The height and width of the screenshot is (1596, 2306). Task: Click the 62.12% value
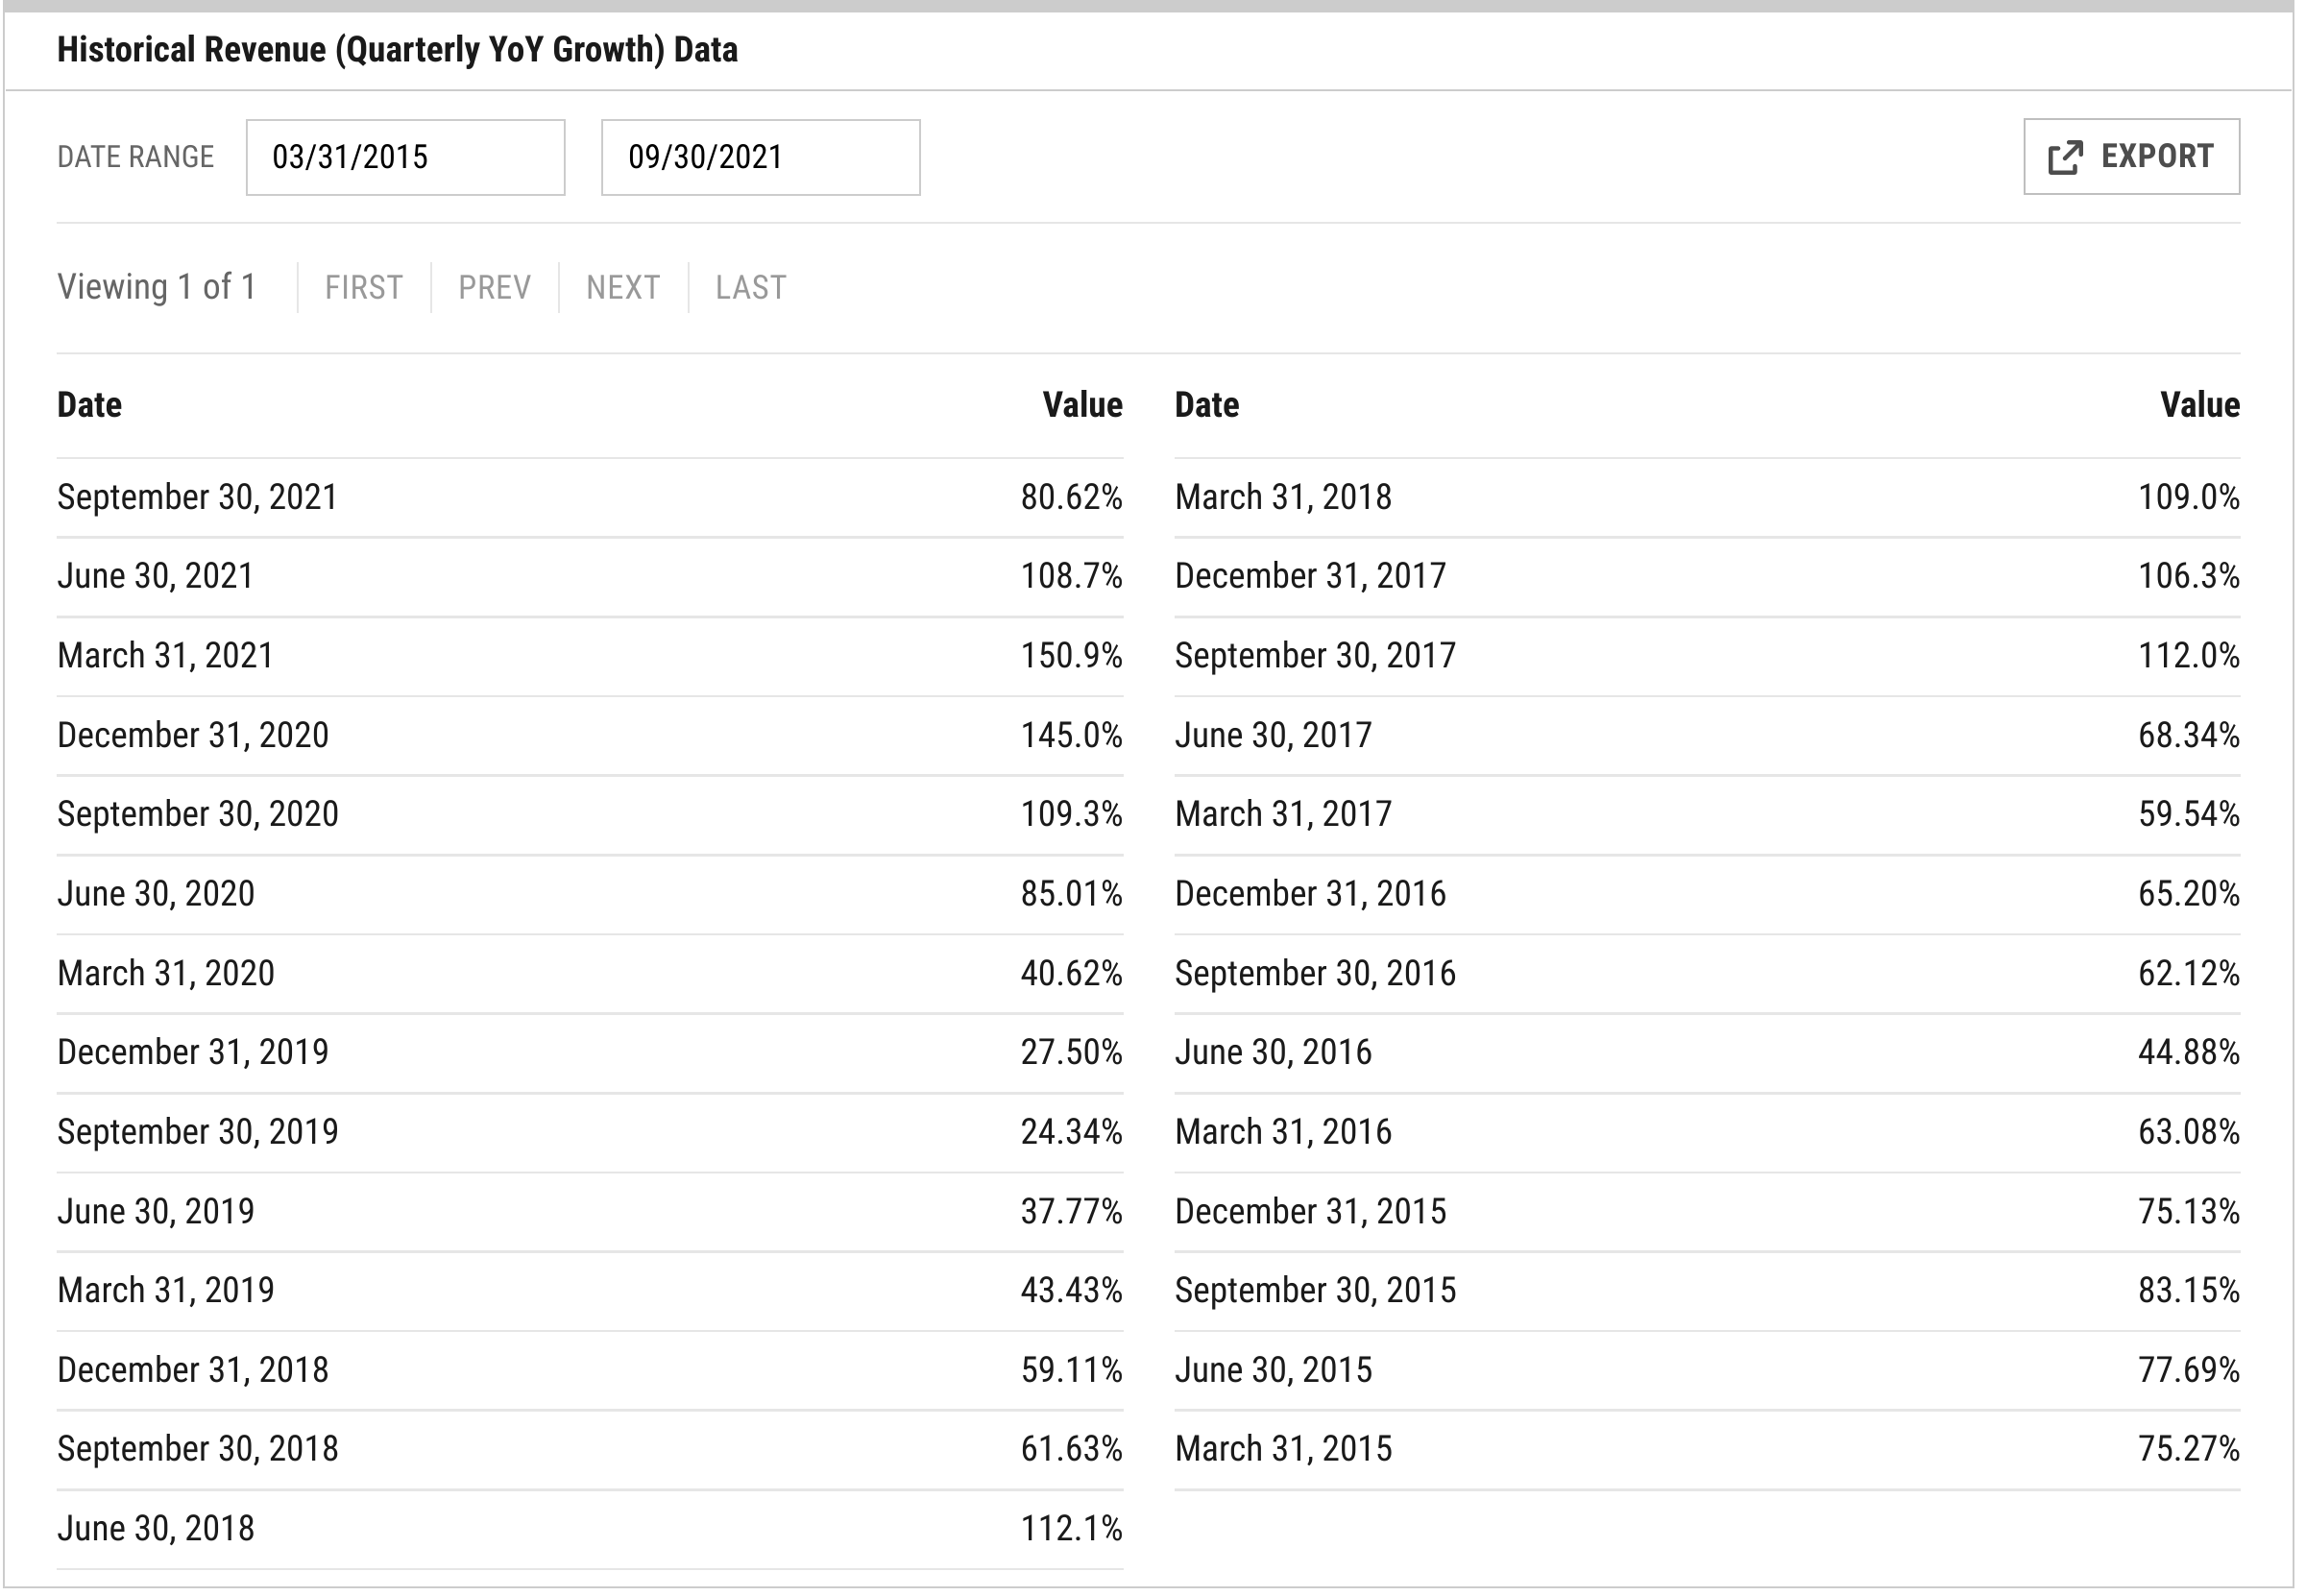point(2189,973)
